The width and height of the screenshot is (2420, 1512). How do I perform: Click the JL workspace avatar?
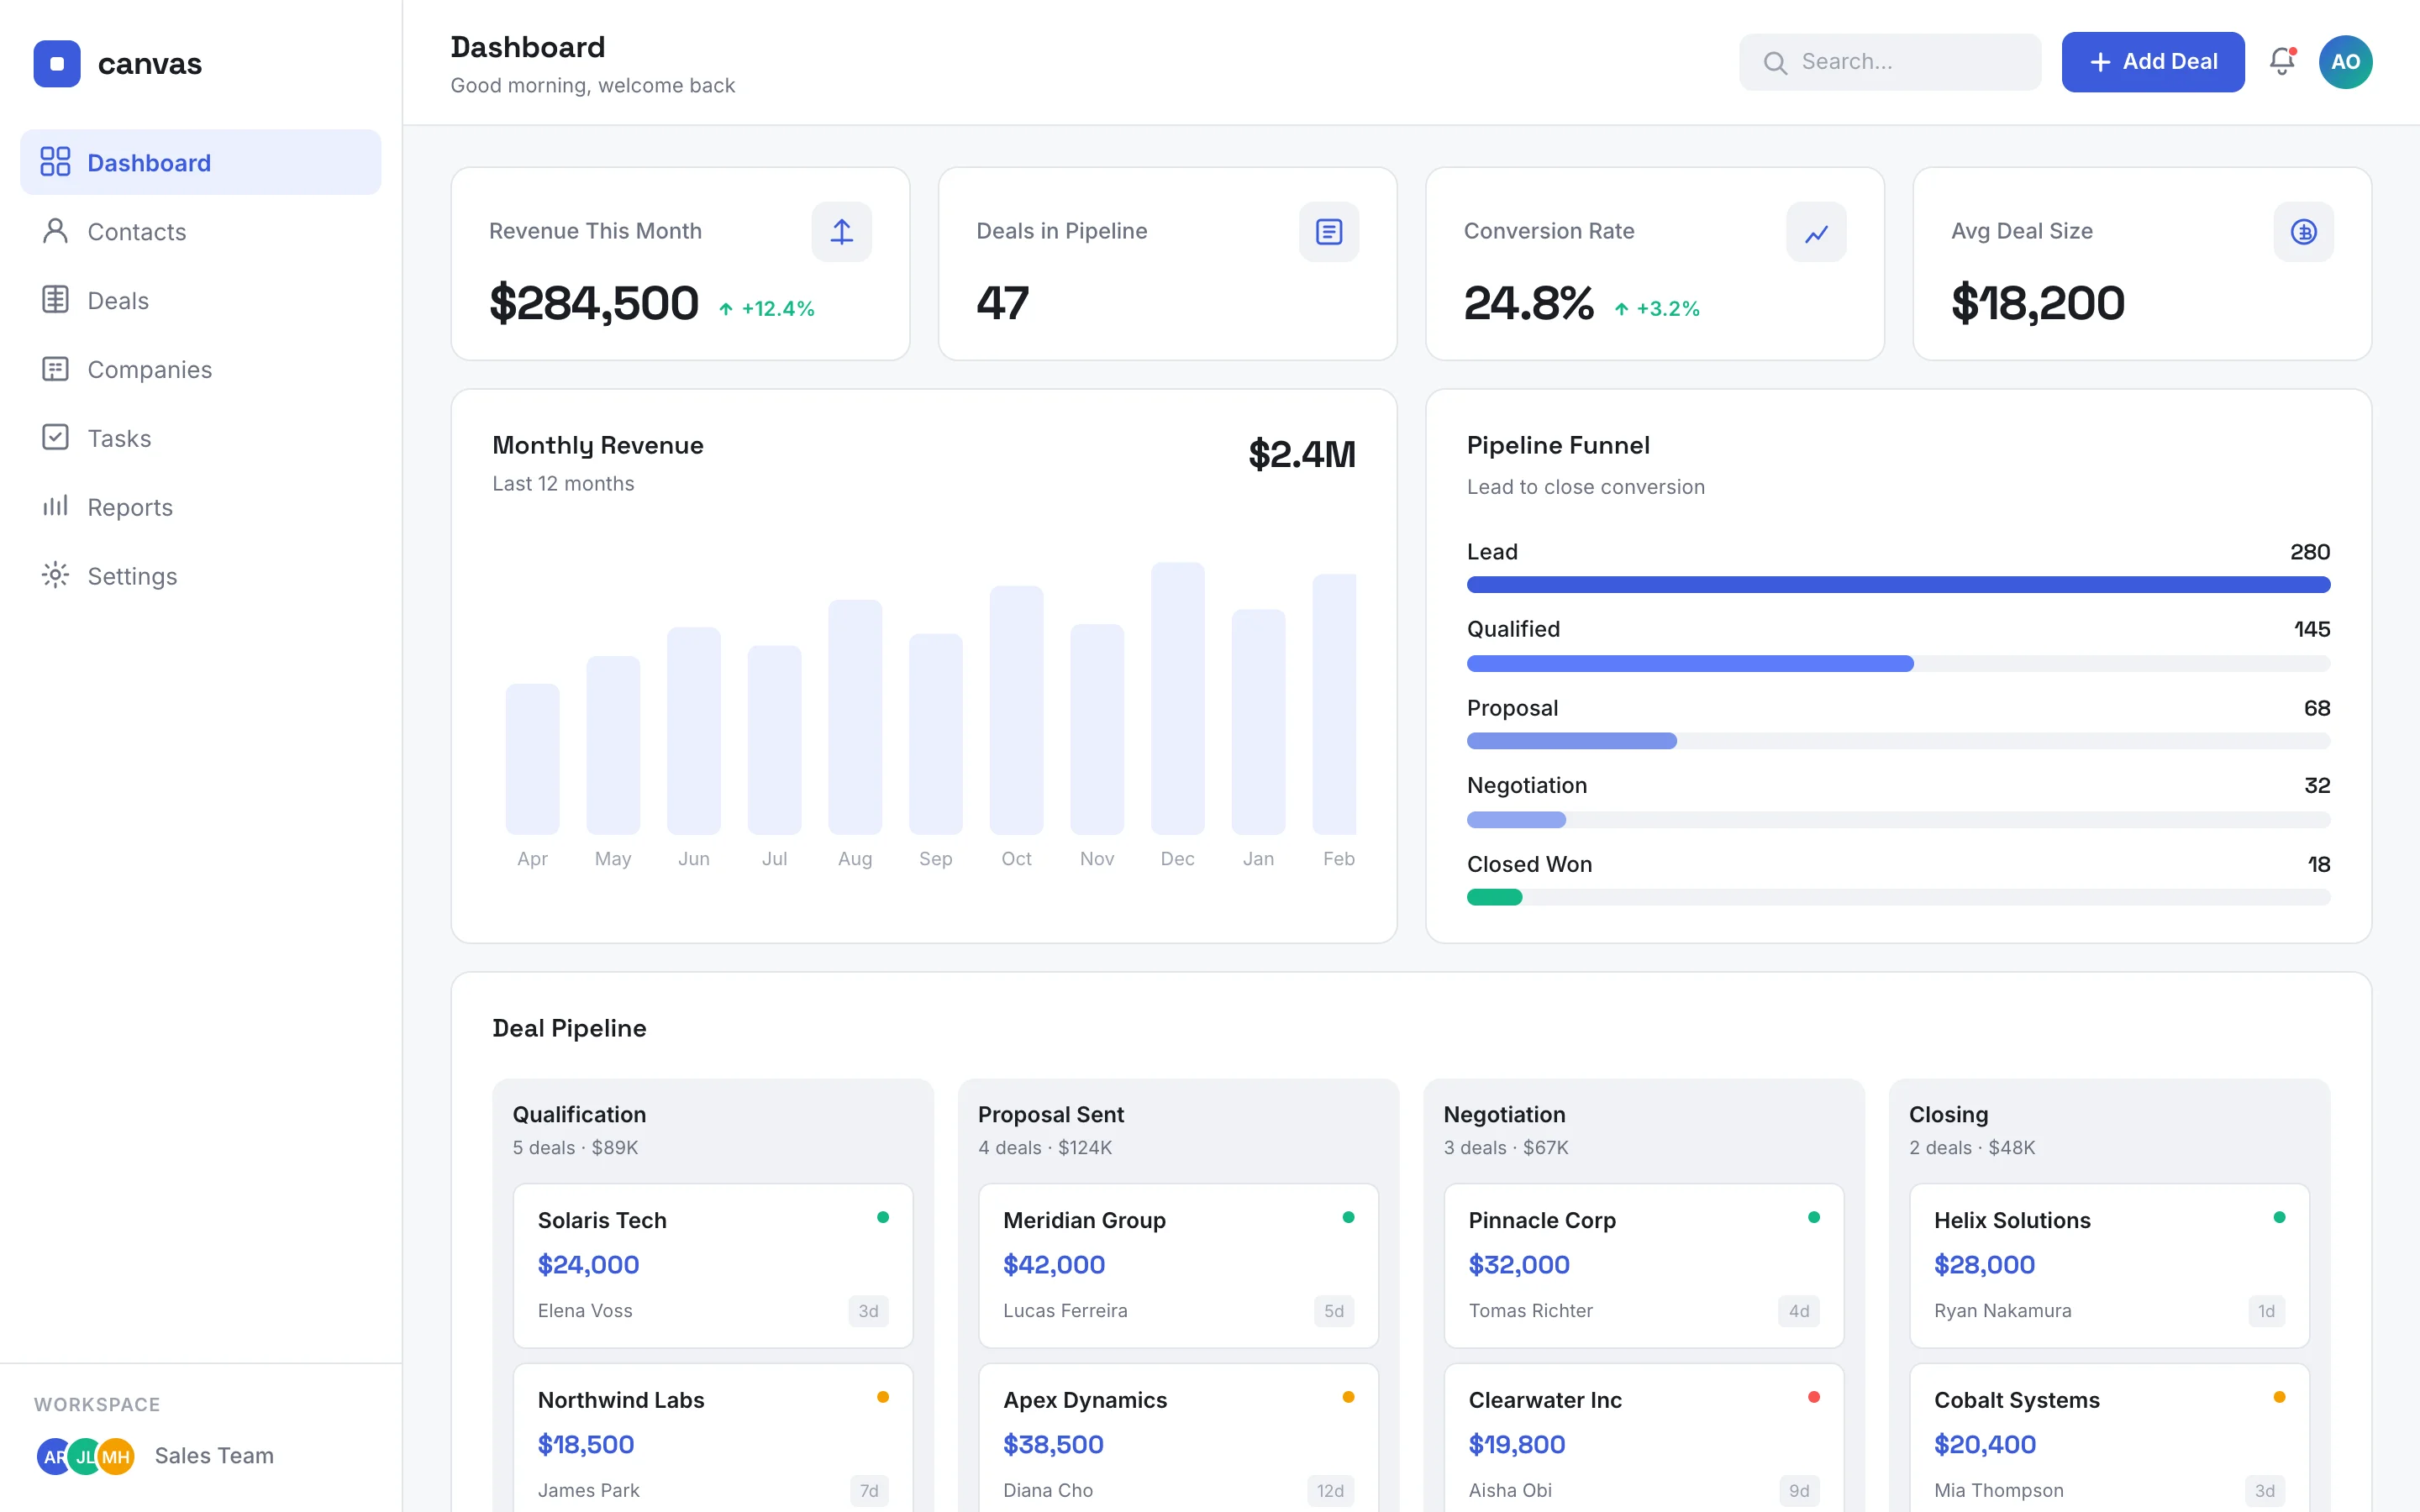point(85,1456)
